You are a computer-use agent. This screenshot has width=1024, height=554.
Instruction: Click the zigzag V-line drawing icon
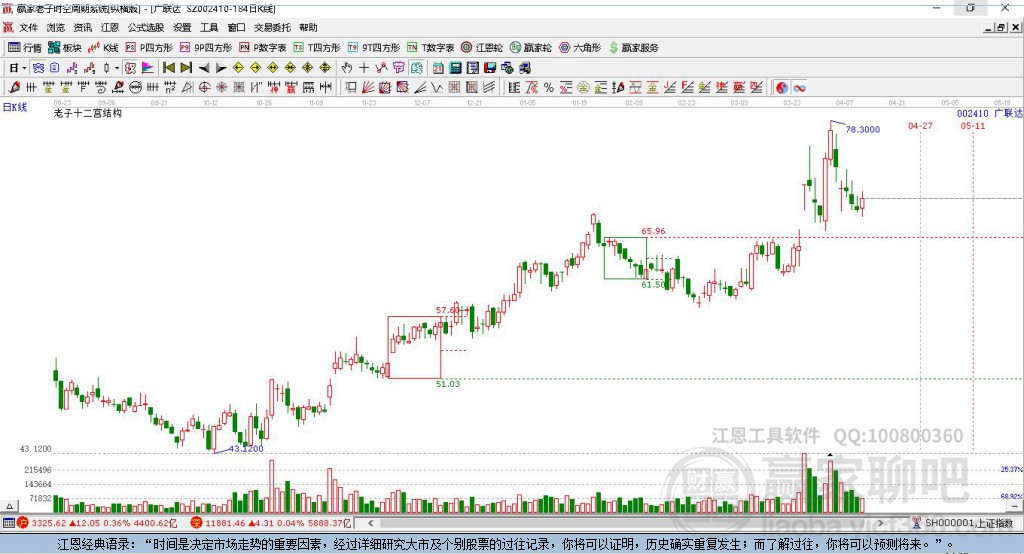point(436,88)
